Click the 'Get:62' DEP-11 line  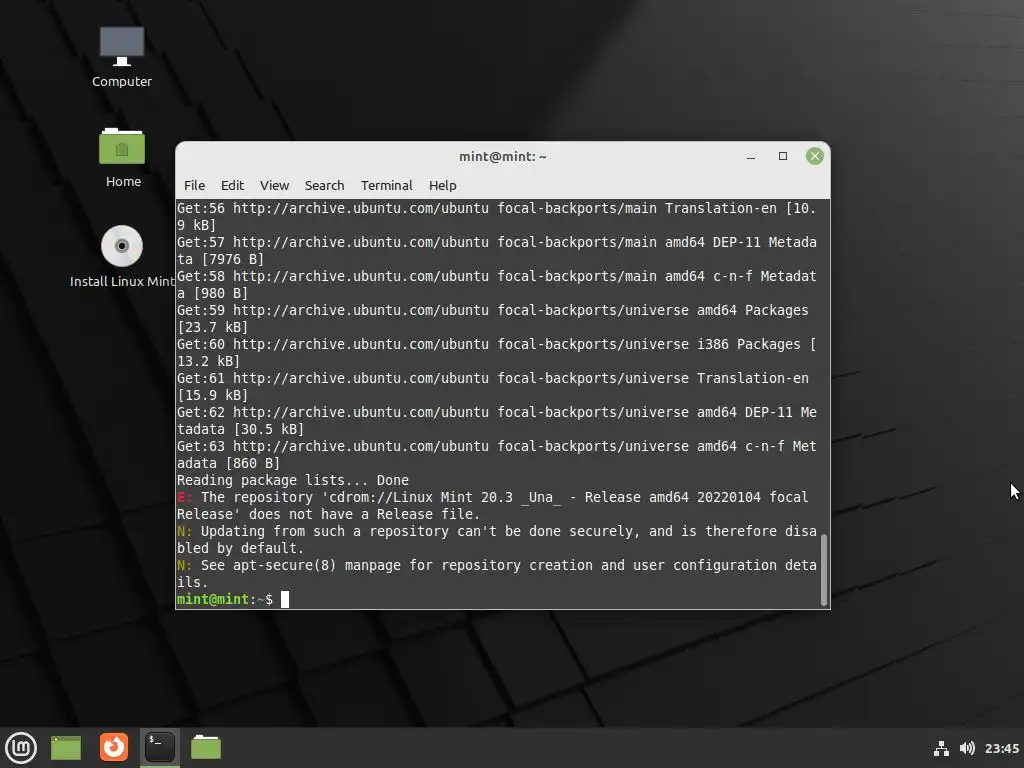coord(496,421)
